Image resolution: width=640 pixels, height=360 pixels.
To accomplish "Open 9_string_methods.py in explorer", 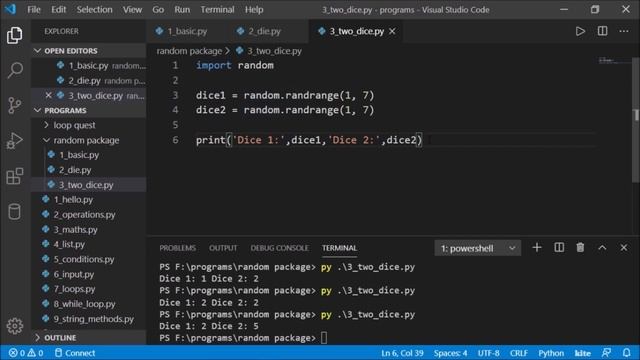I will click(93, 319).
